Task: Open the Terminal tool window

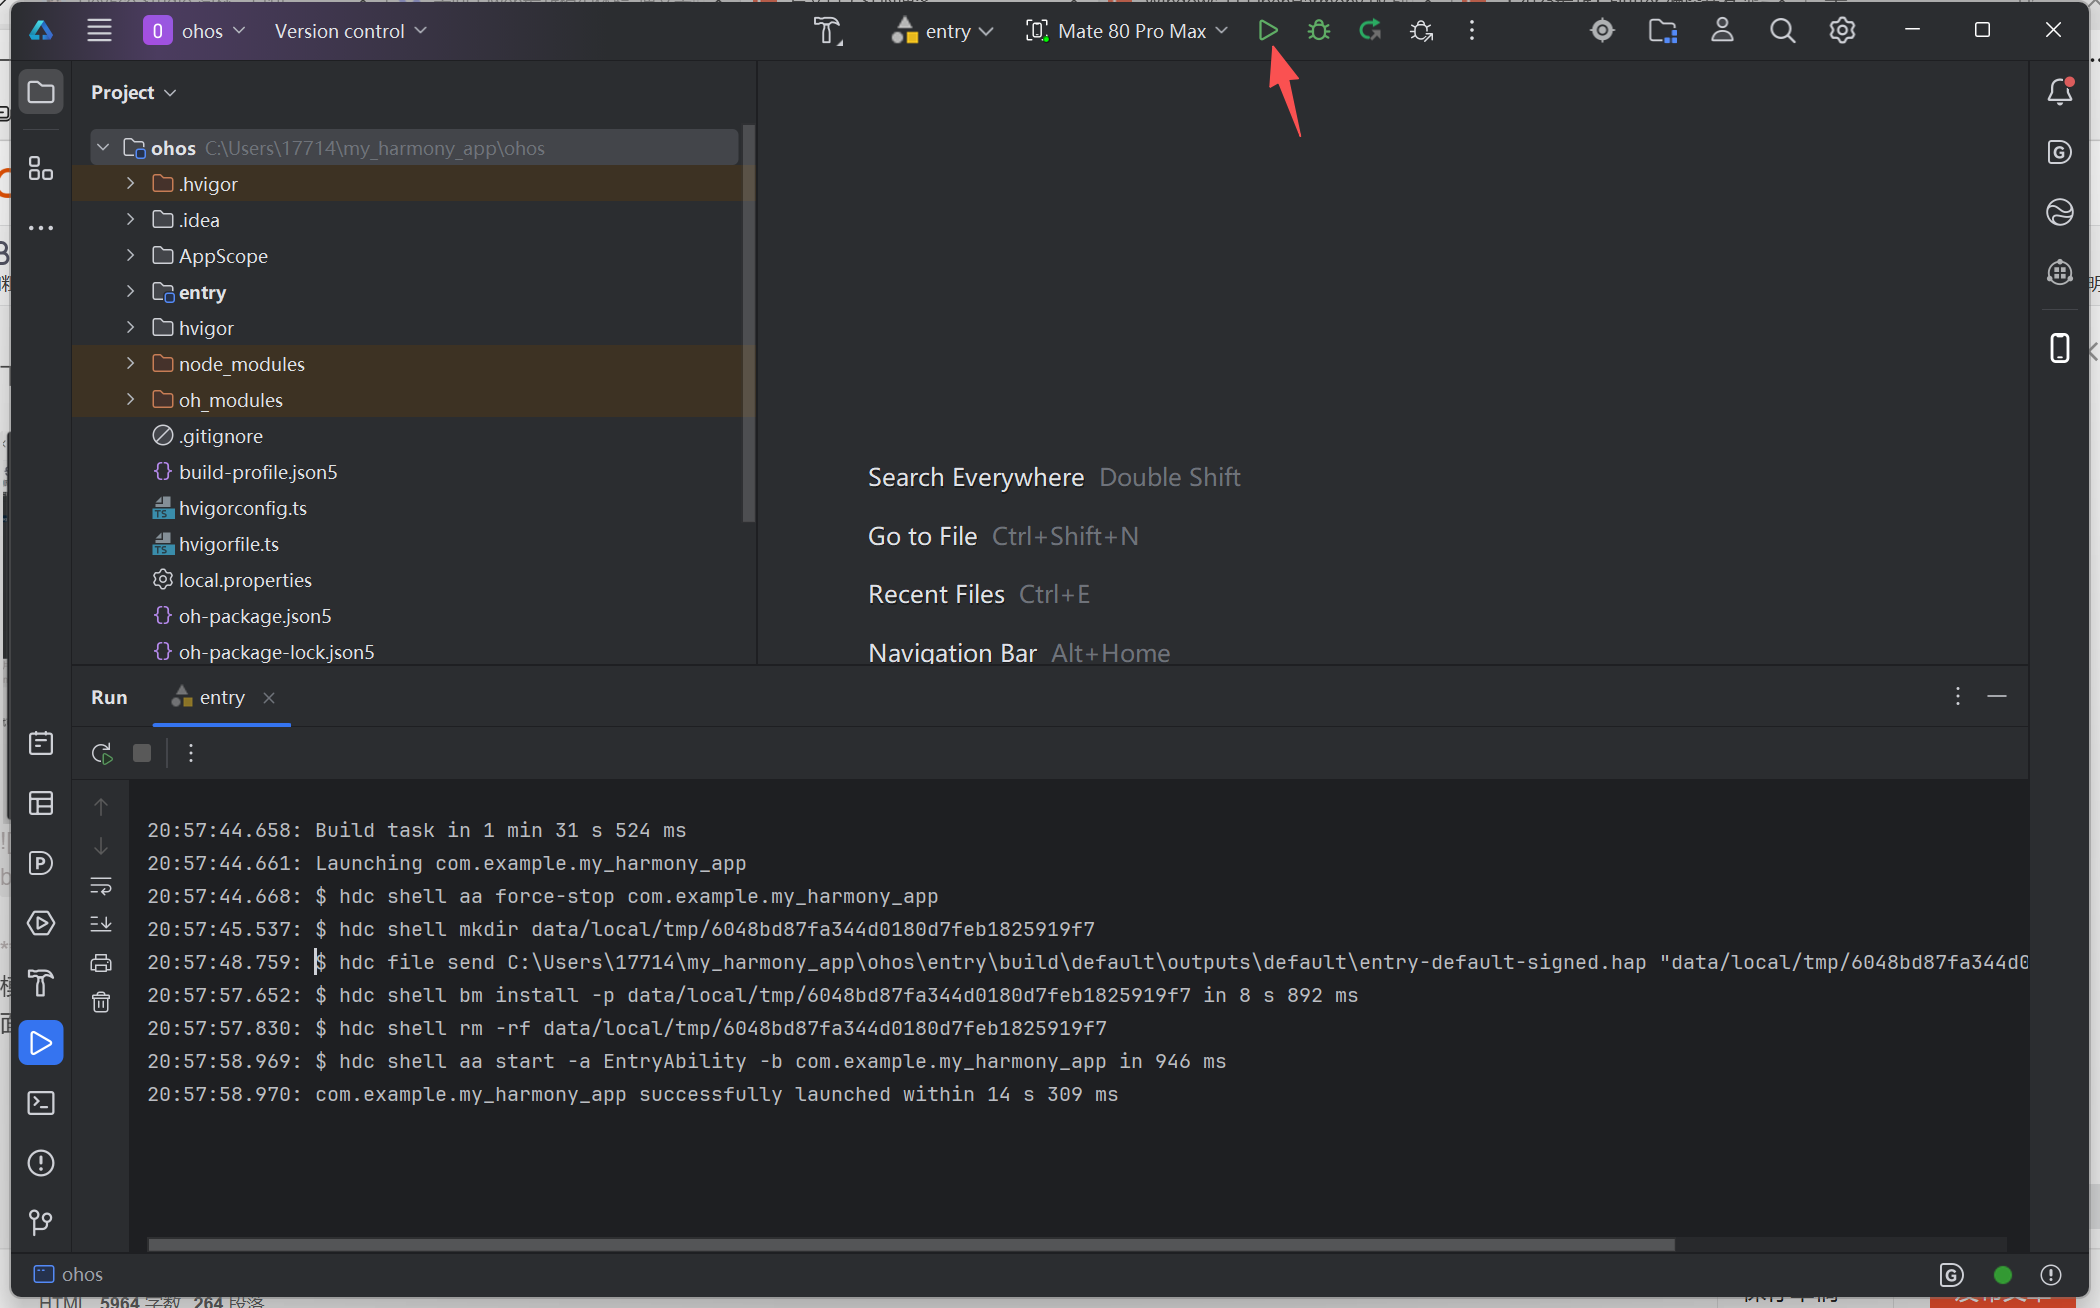Action: (x=41, y=1103)
